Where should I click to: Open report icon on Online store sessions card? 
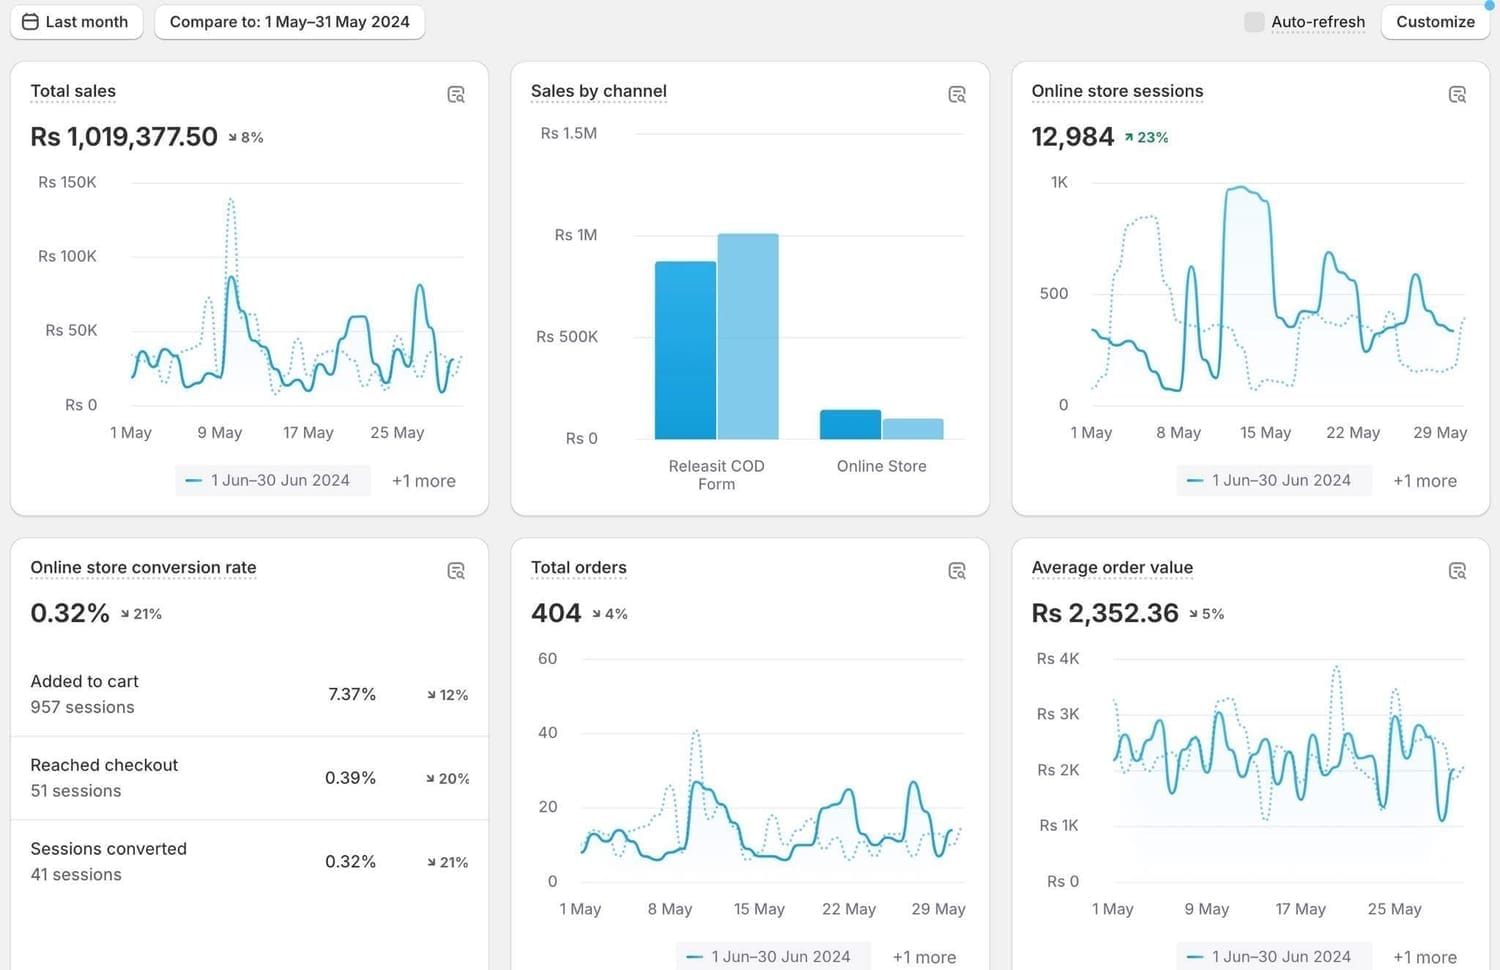1457,95
